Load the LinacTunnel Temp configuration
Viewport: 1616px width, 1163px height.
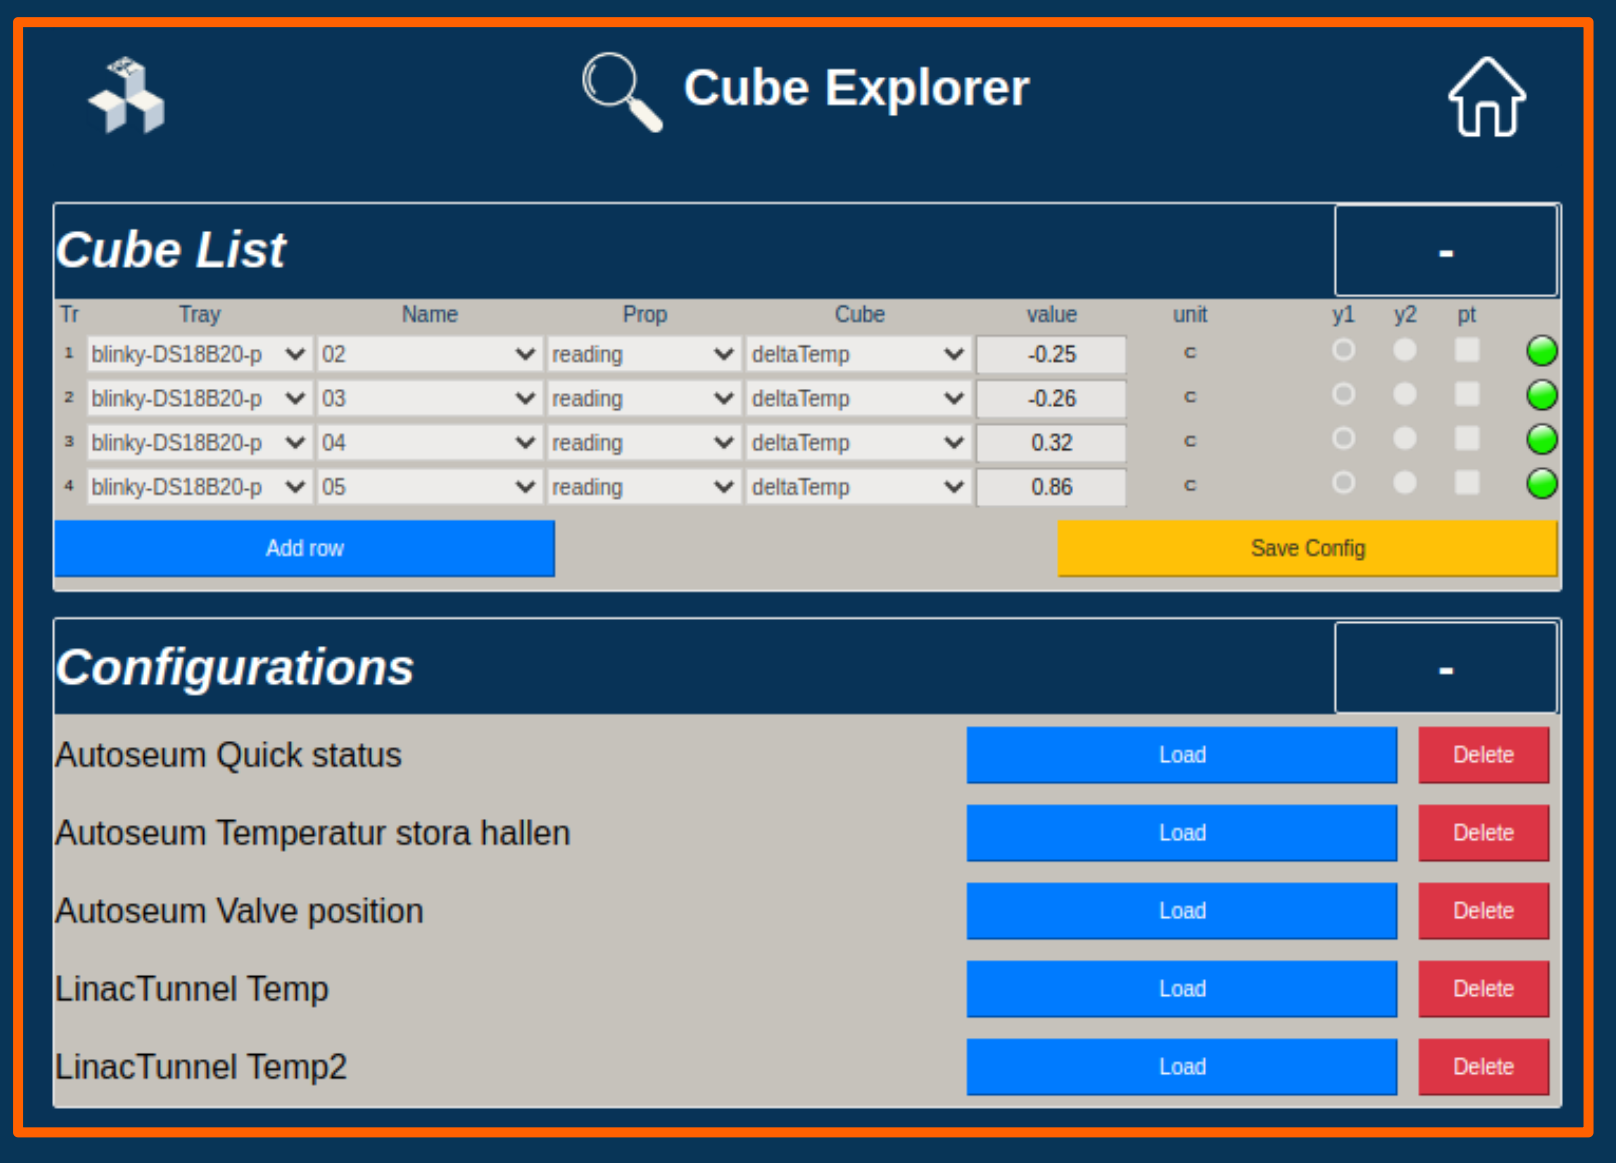(x=1181, y=989)
